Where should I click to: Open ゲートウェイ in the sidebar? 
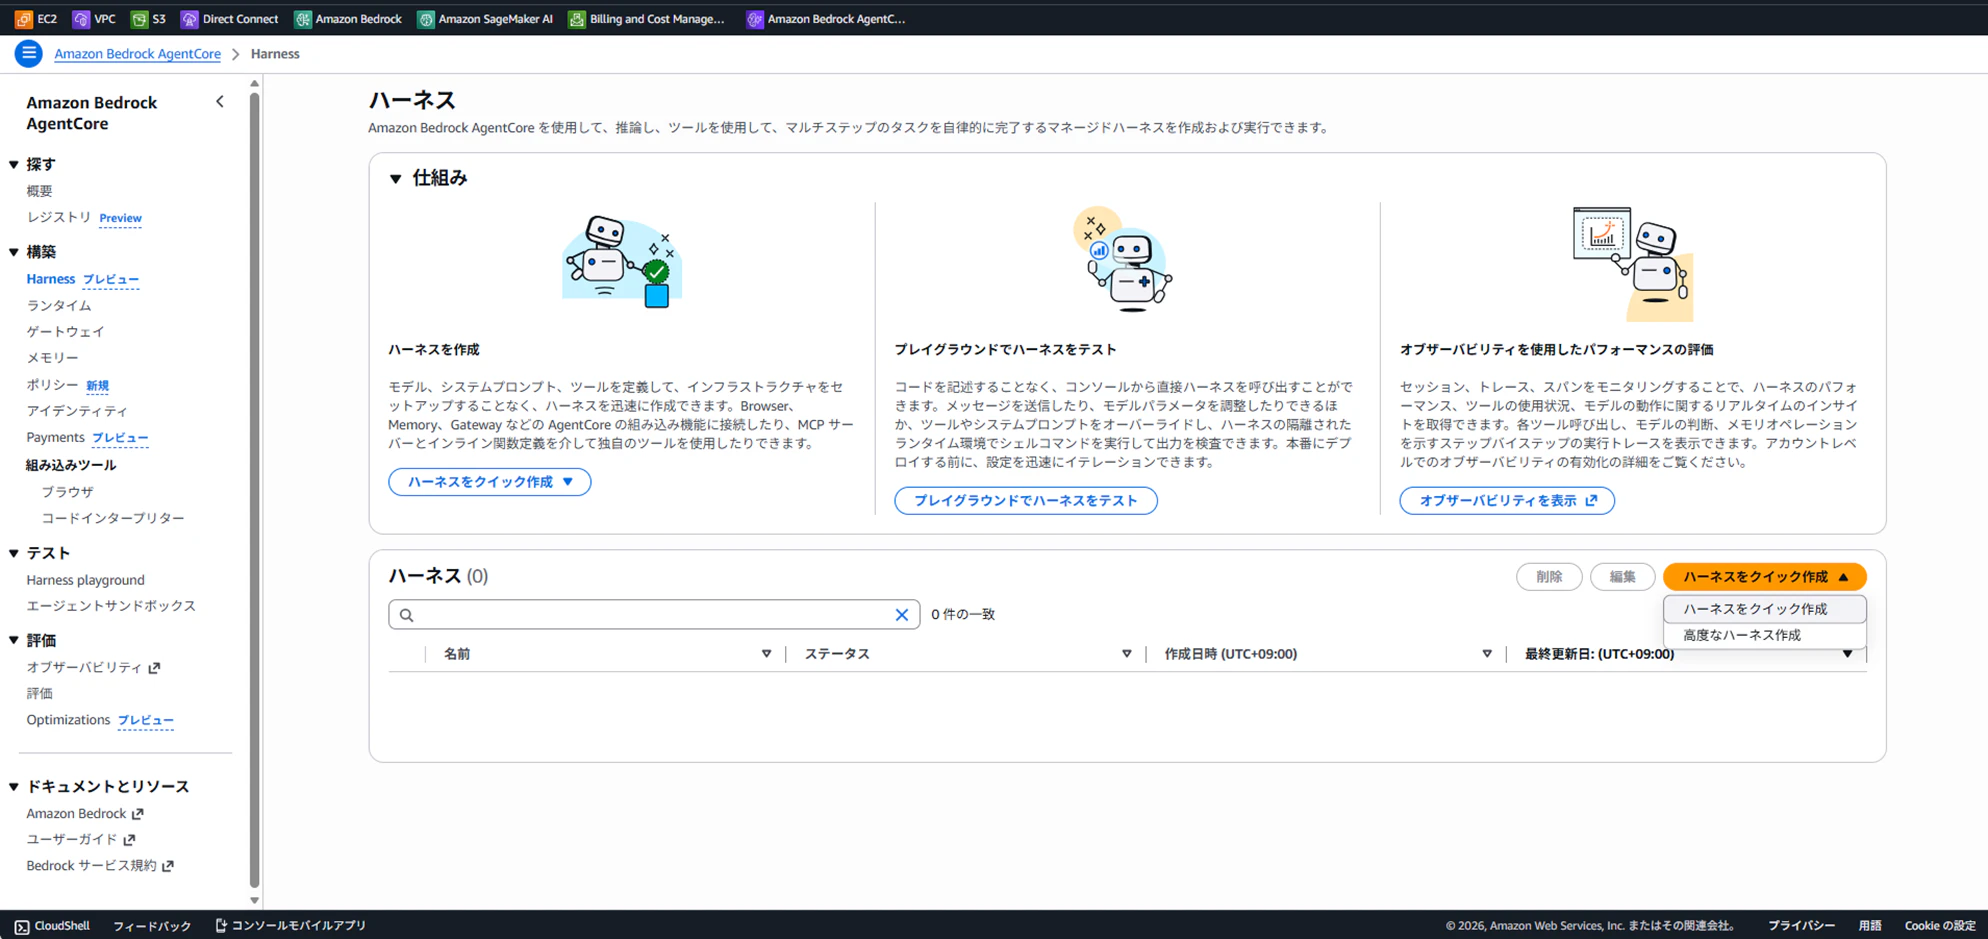tap(66, 331)
